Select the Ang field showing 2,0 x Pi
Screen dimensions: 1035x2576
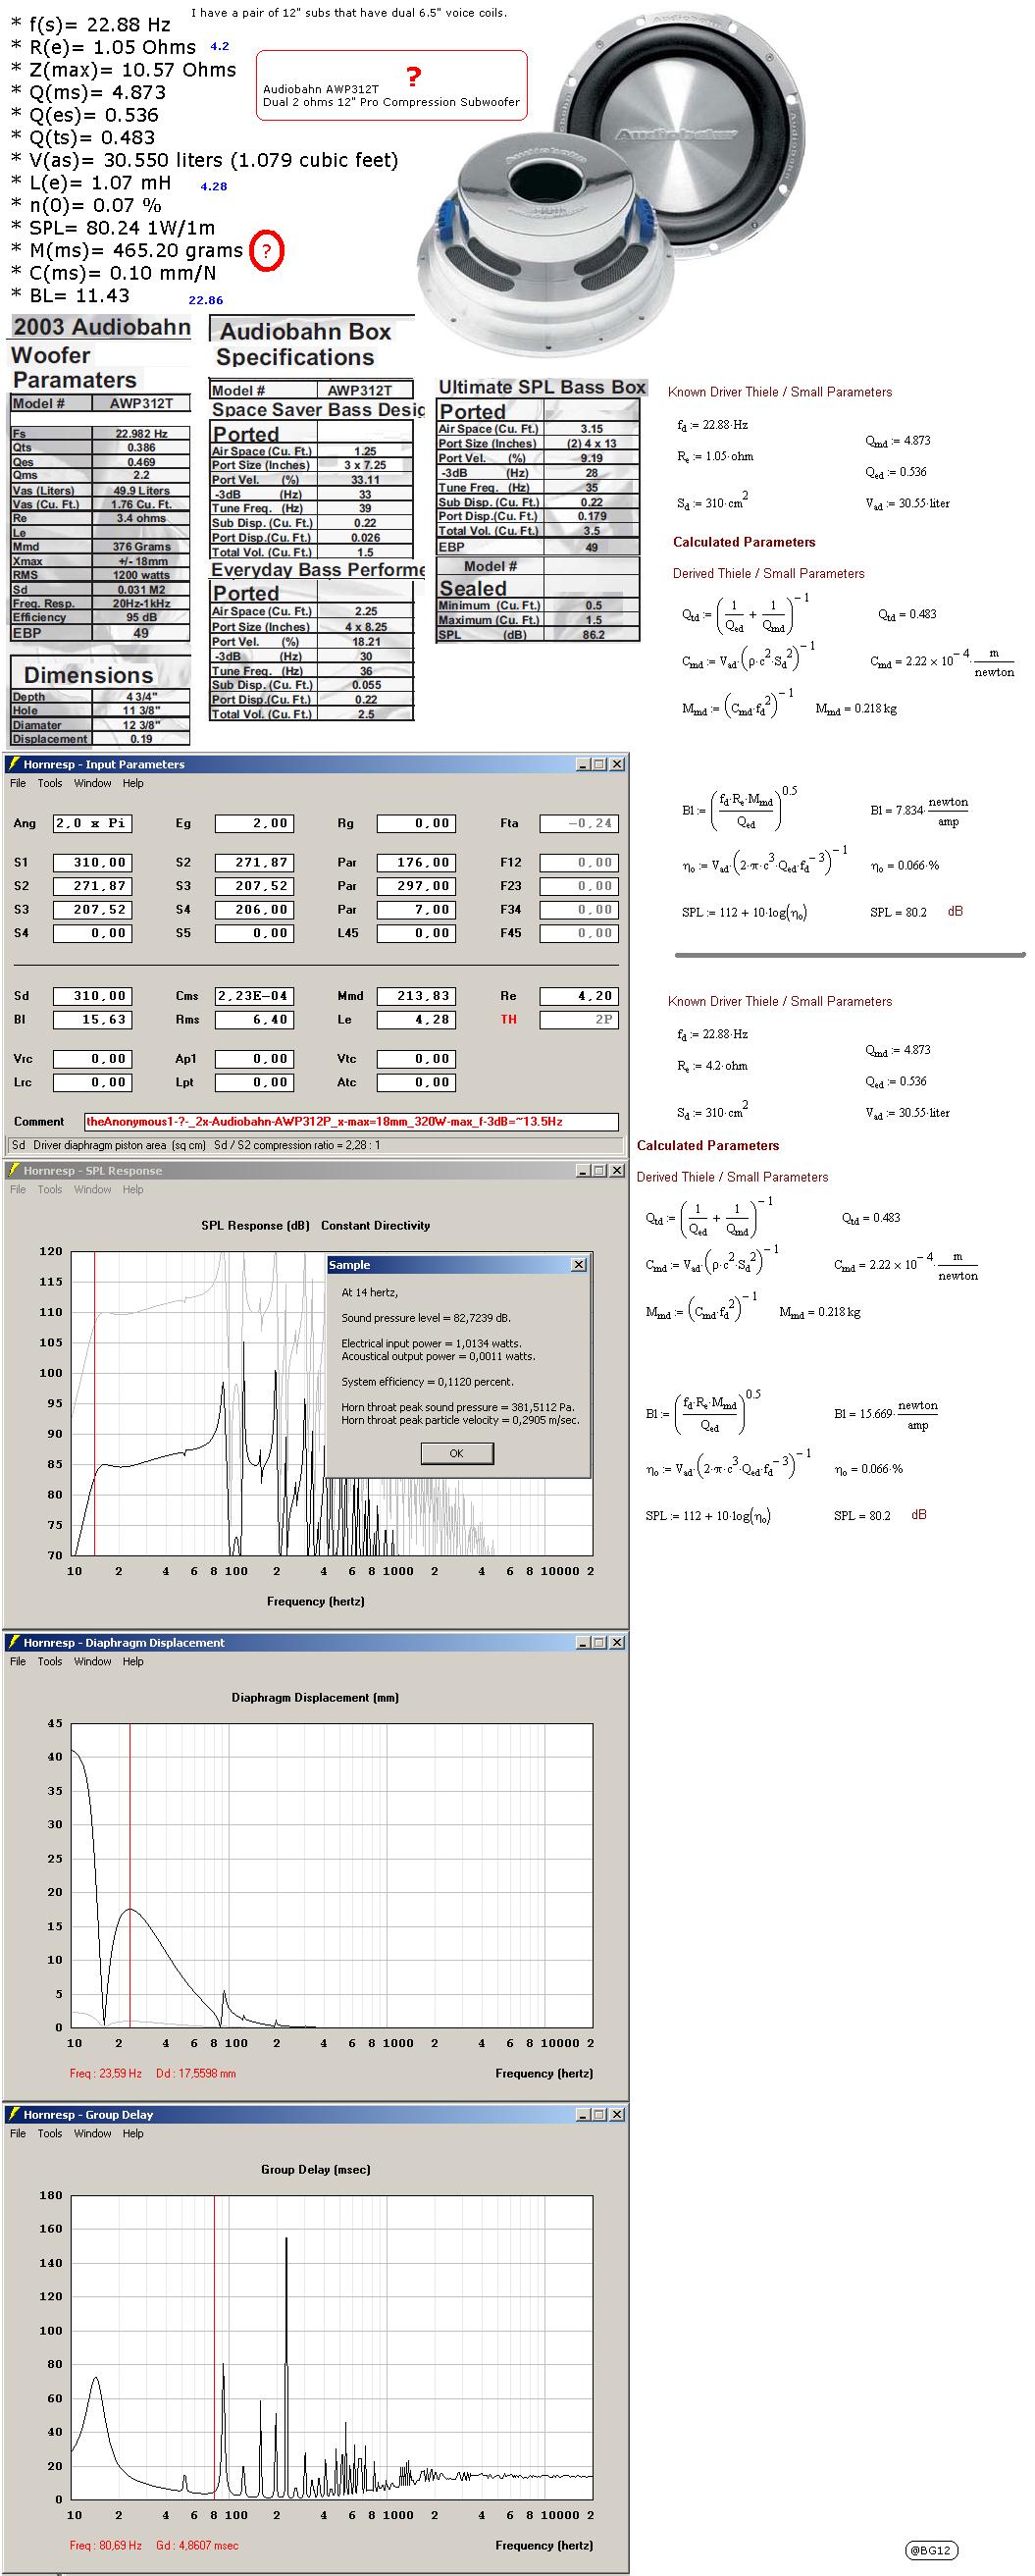[x=92, y=823]
